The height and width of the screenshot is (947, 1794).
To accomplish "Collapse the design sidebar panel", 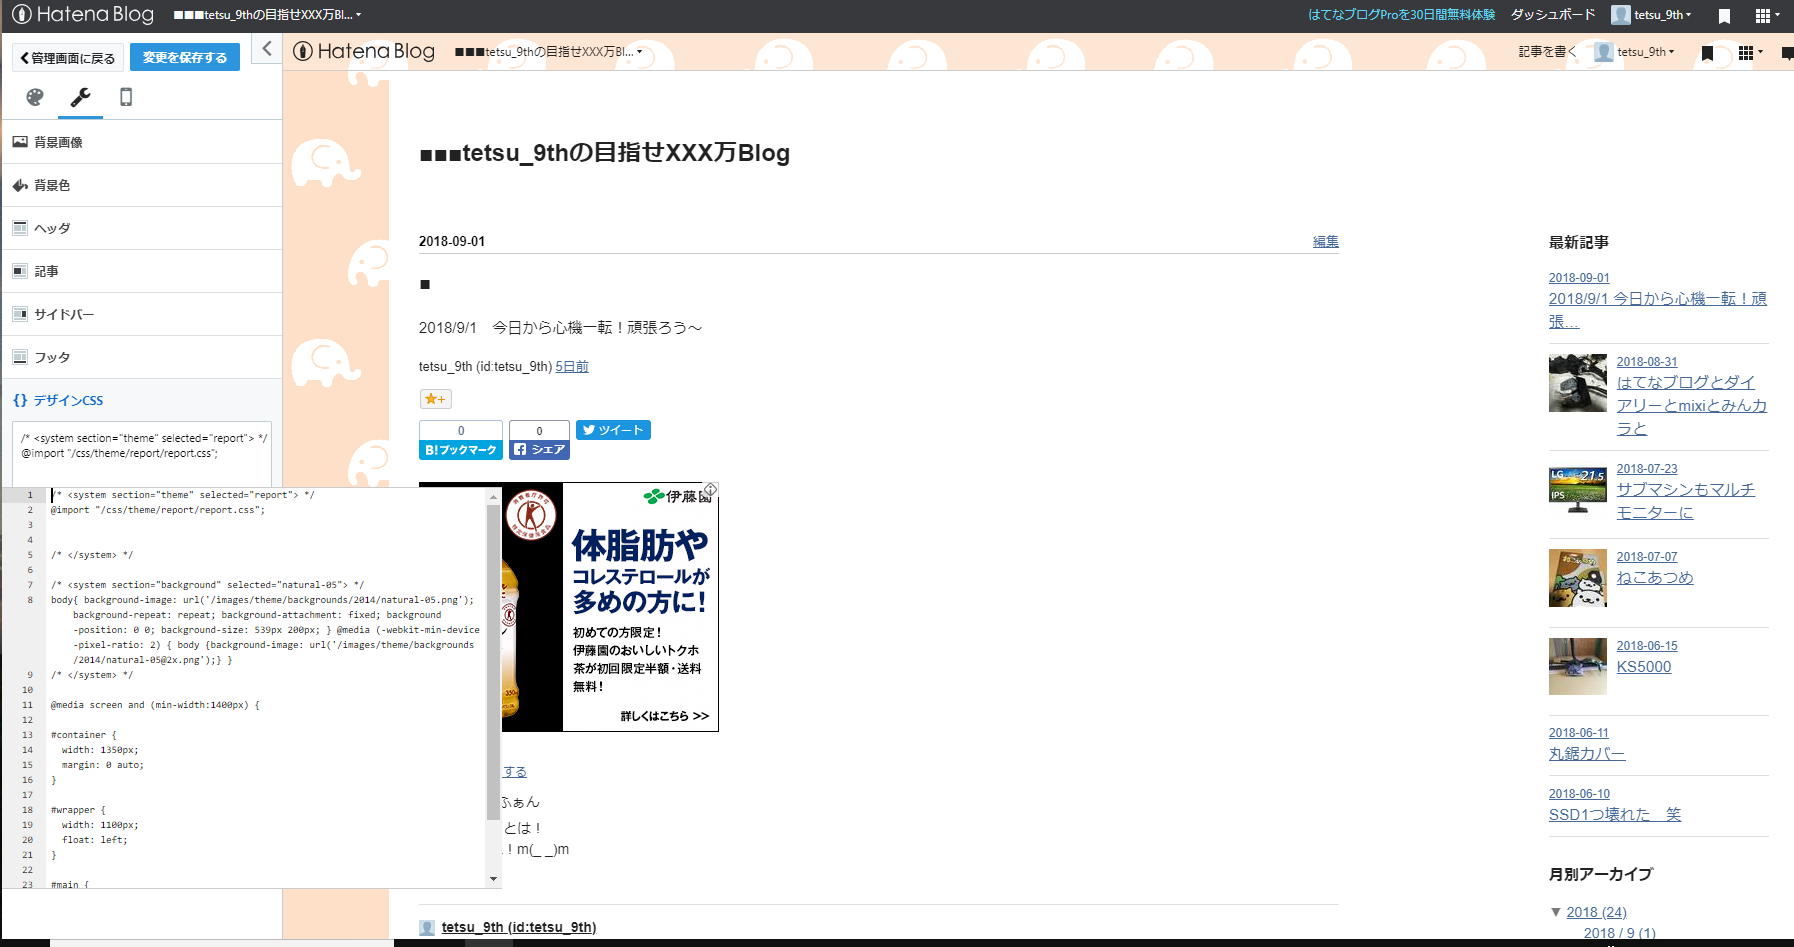I will click(266, 47).
